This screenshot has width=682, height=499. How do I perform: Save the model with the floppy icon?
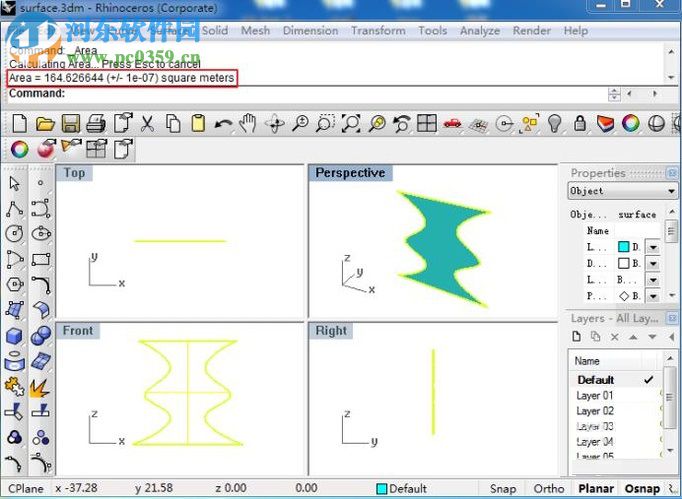pos(70,124)
